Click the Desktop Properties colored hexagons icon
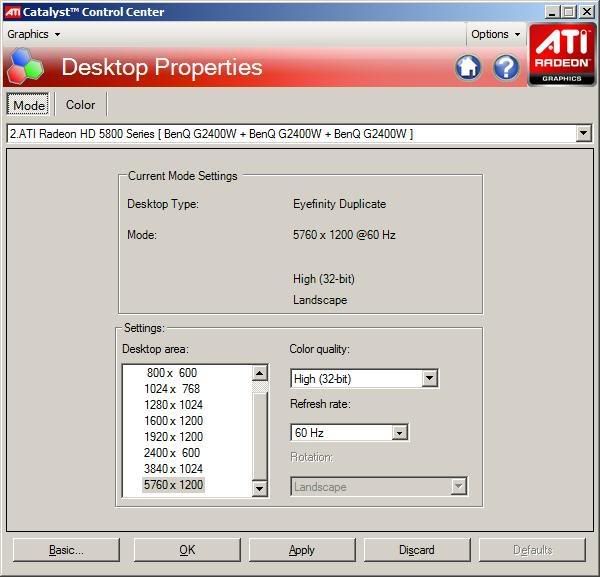Image resolution: width=600 pixels, height=577 pixels. coord(25,66)
